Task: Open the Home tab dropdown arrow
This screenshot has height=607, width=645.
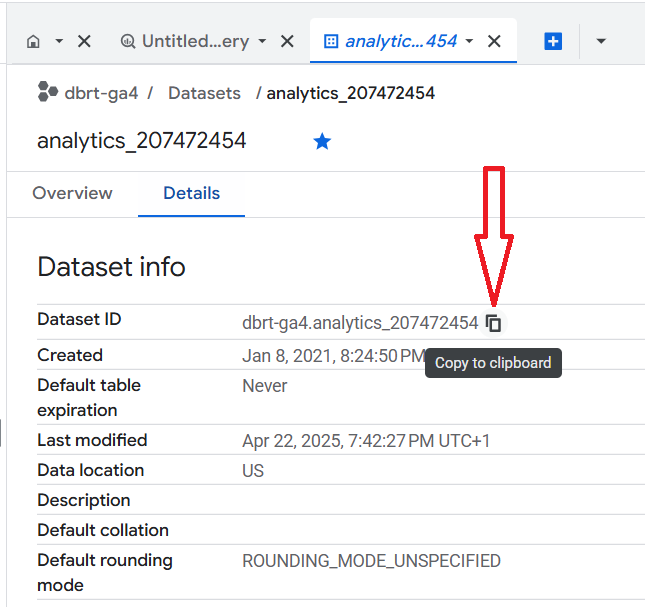Action: click(x=59, y=42)
